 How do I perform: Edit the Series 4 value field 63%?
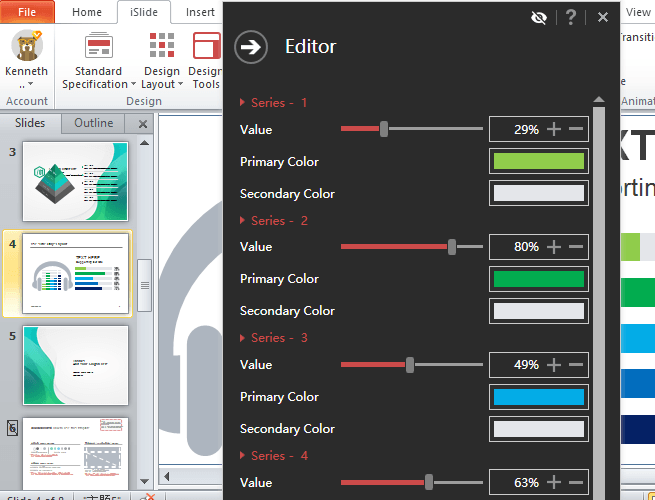[x=526, y=482]
